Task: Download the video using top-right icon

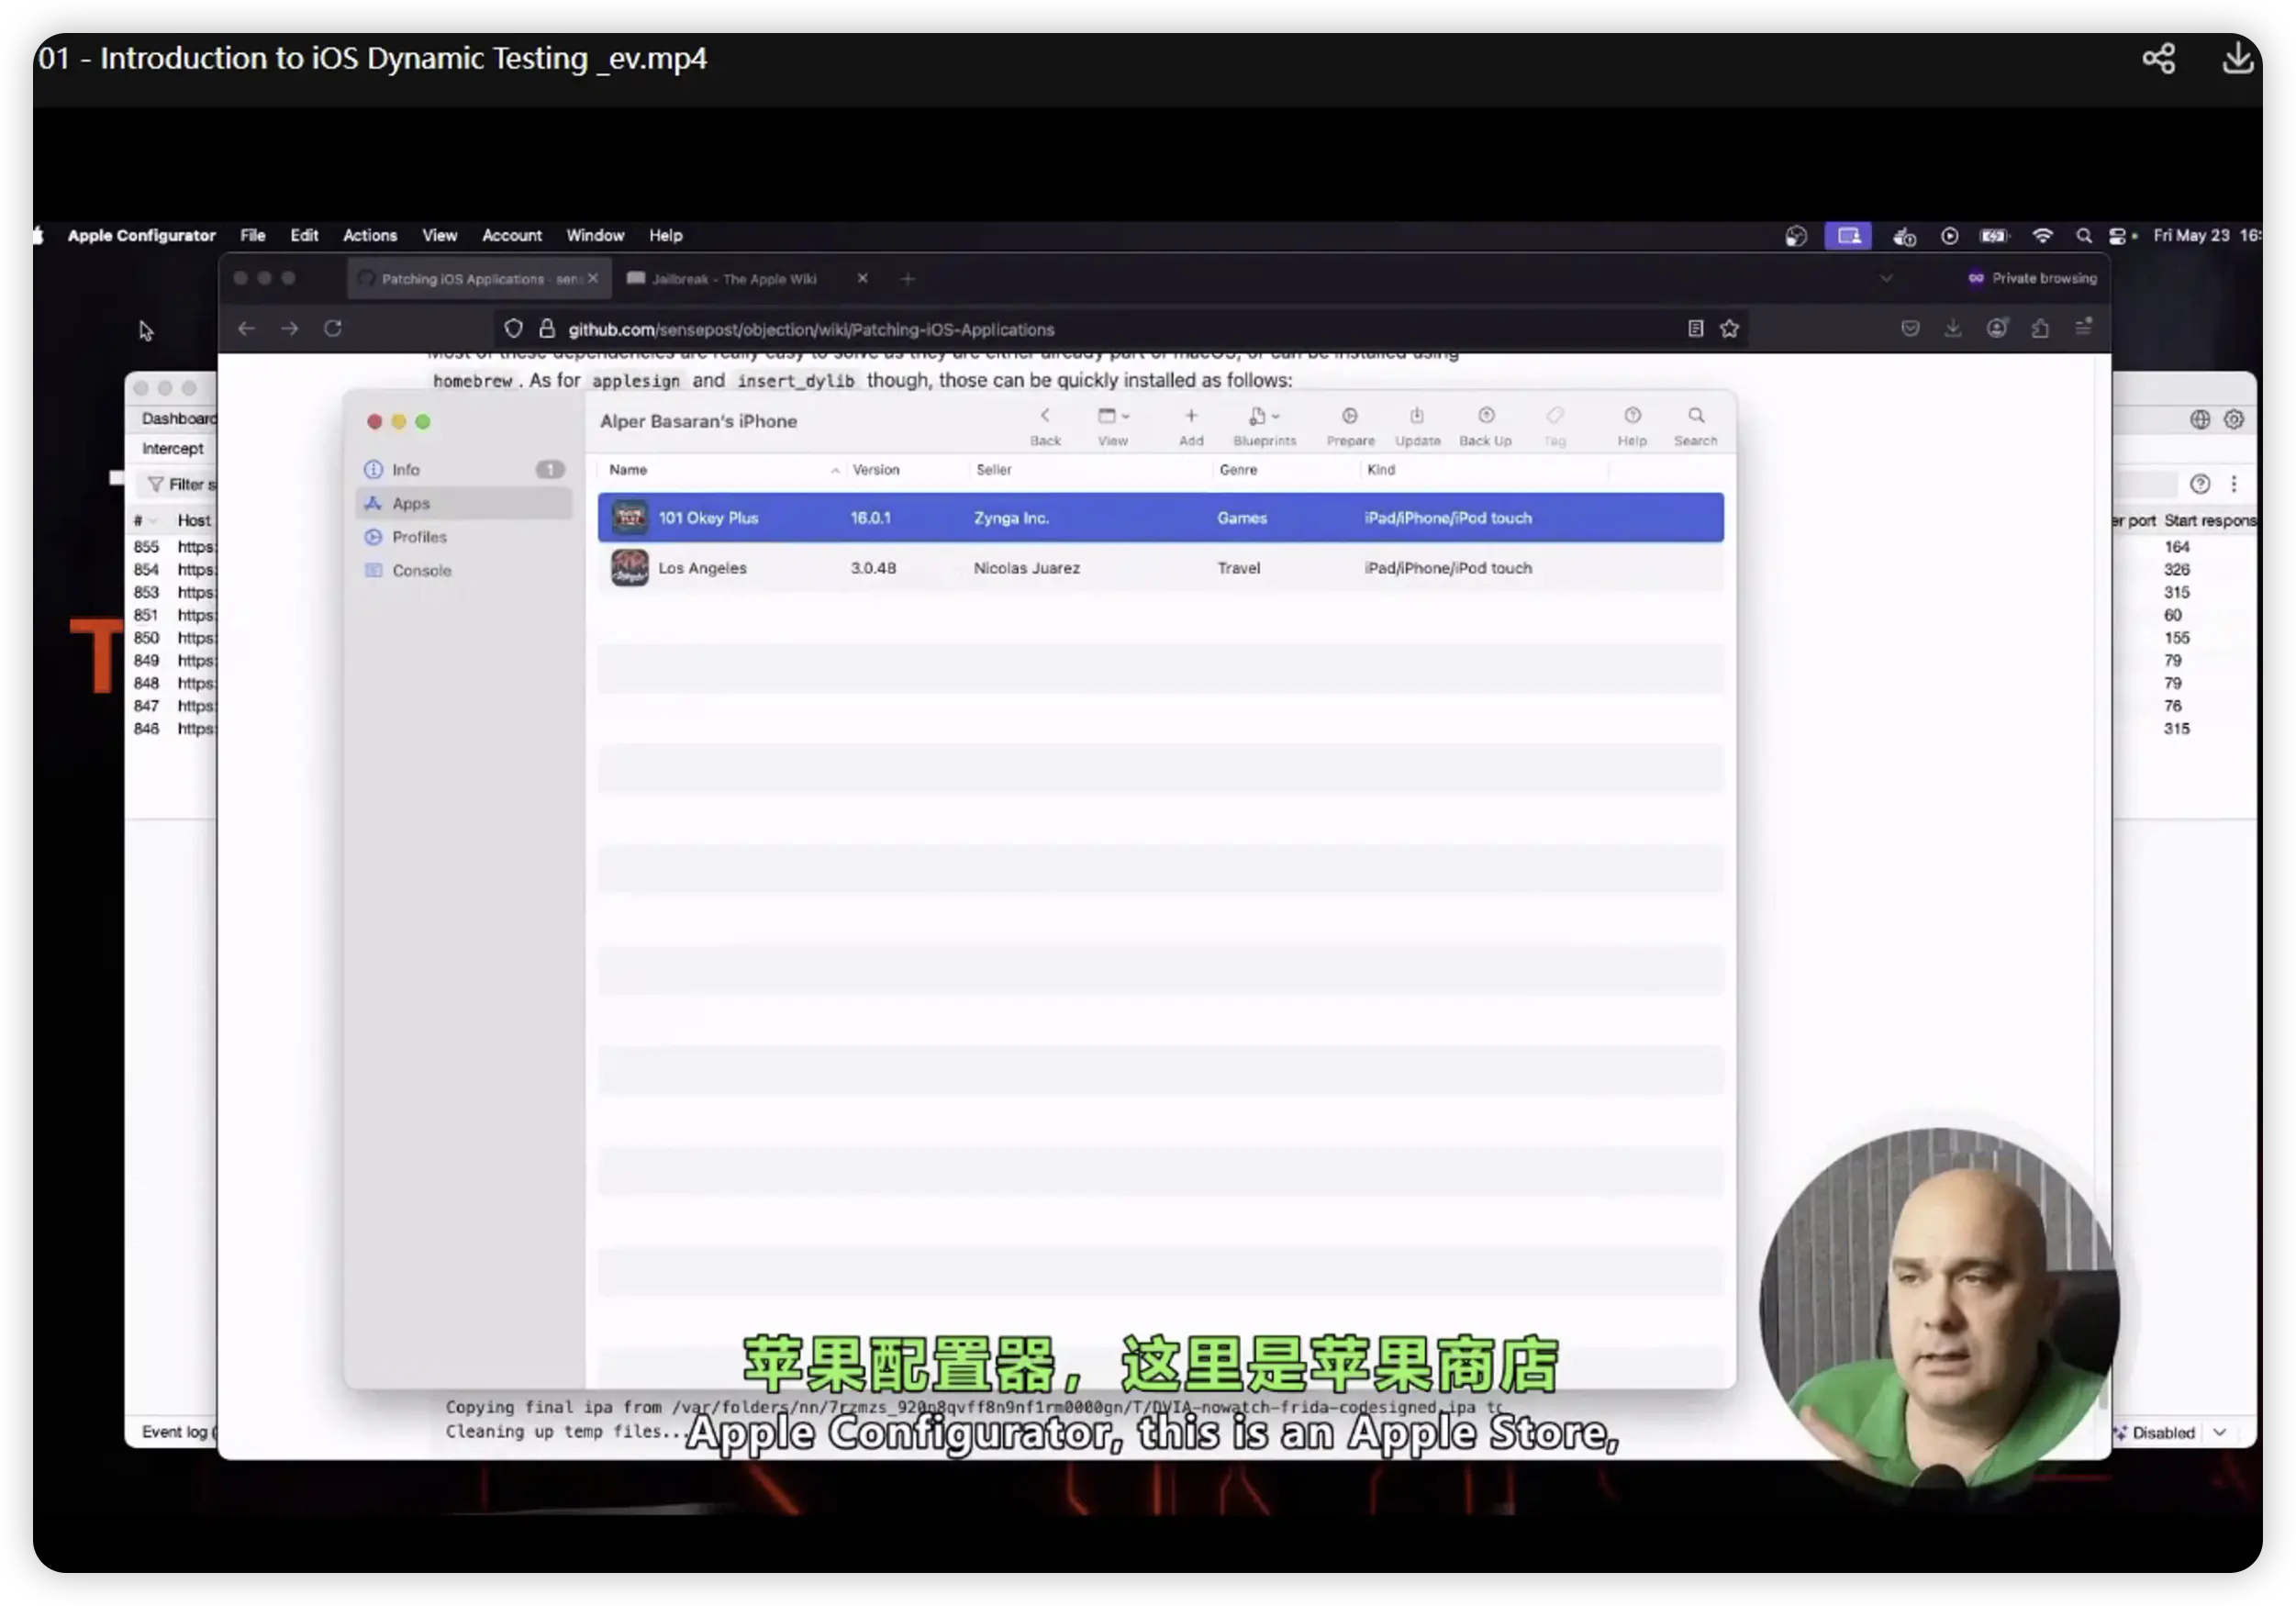Action: pyautogui.click(x=2237, y=58)
